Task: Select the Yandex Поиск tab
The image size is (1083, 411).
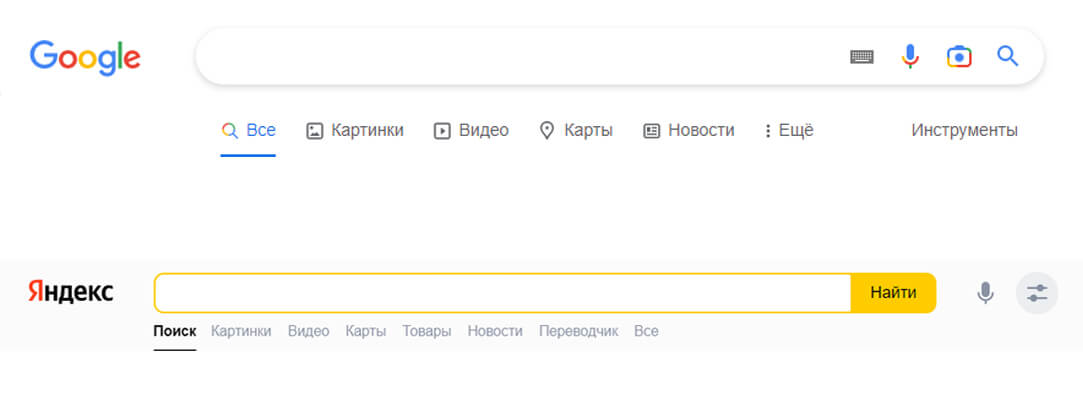Action: tap(175, 331)
